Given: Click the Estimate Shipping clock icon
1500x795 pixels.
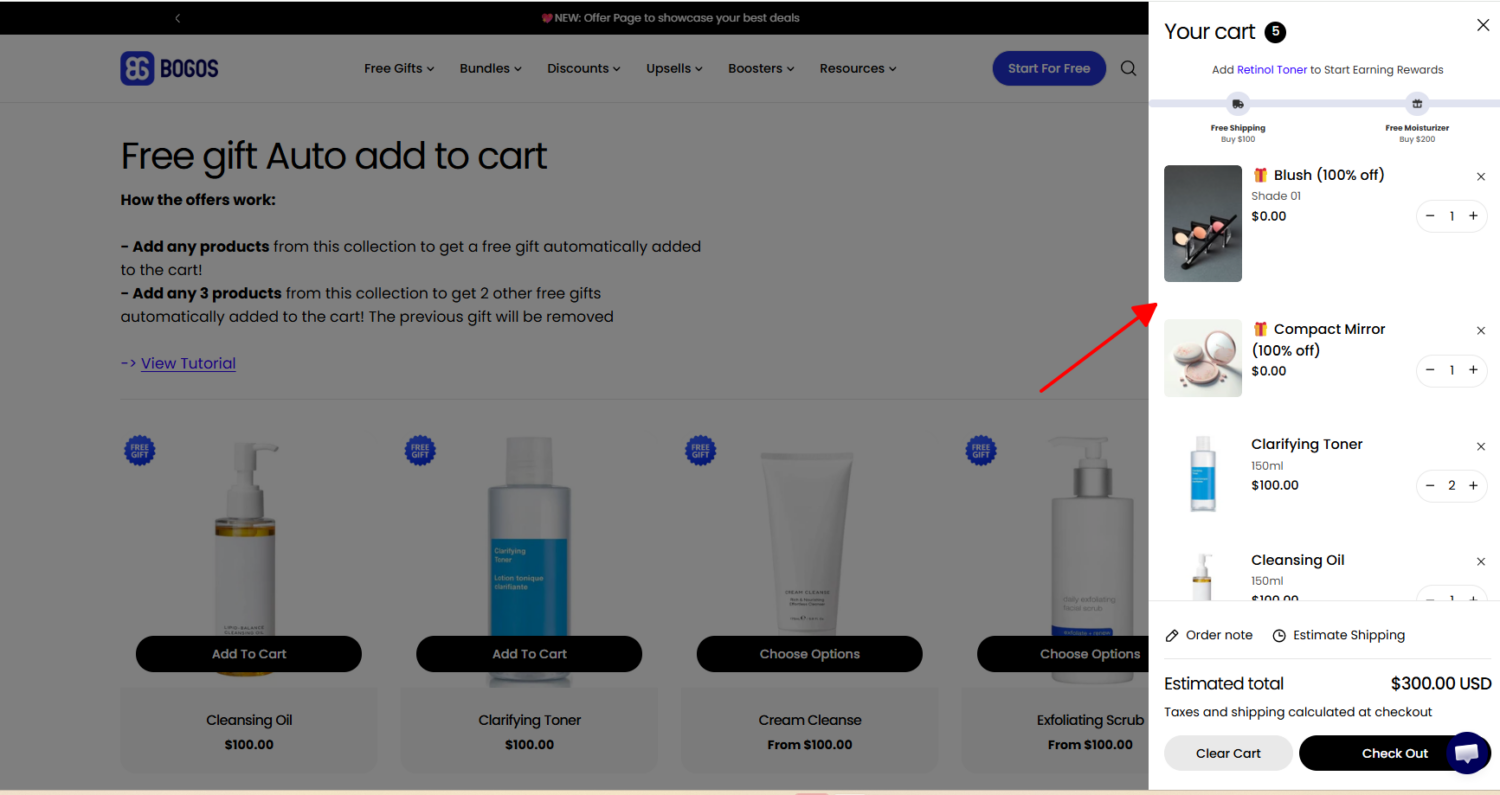Looking at the screenshot, I should (x=1279, y=635).
